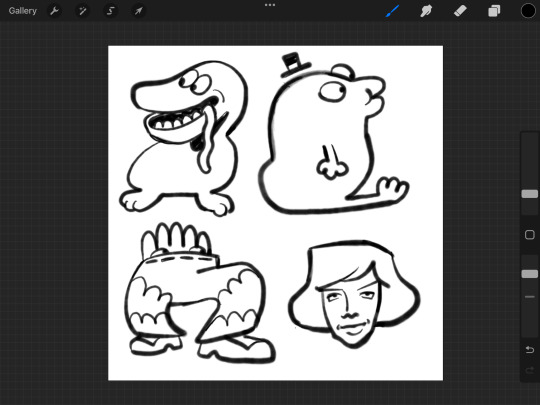Open the Adjustments magic wand menu
Image resolution: width=540 pixels, height=405 pixels.
83,11
